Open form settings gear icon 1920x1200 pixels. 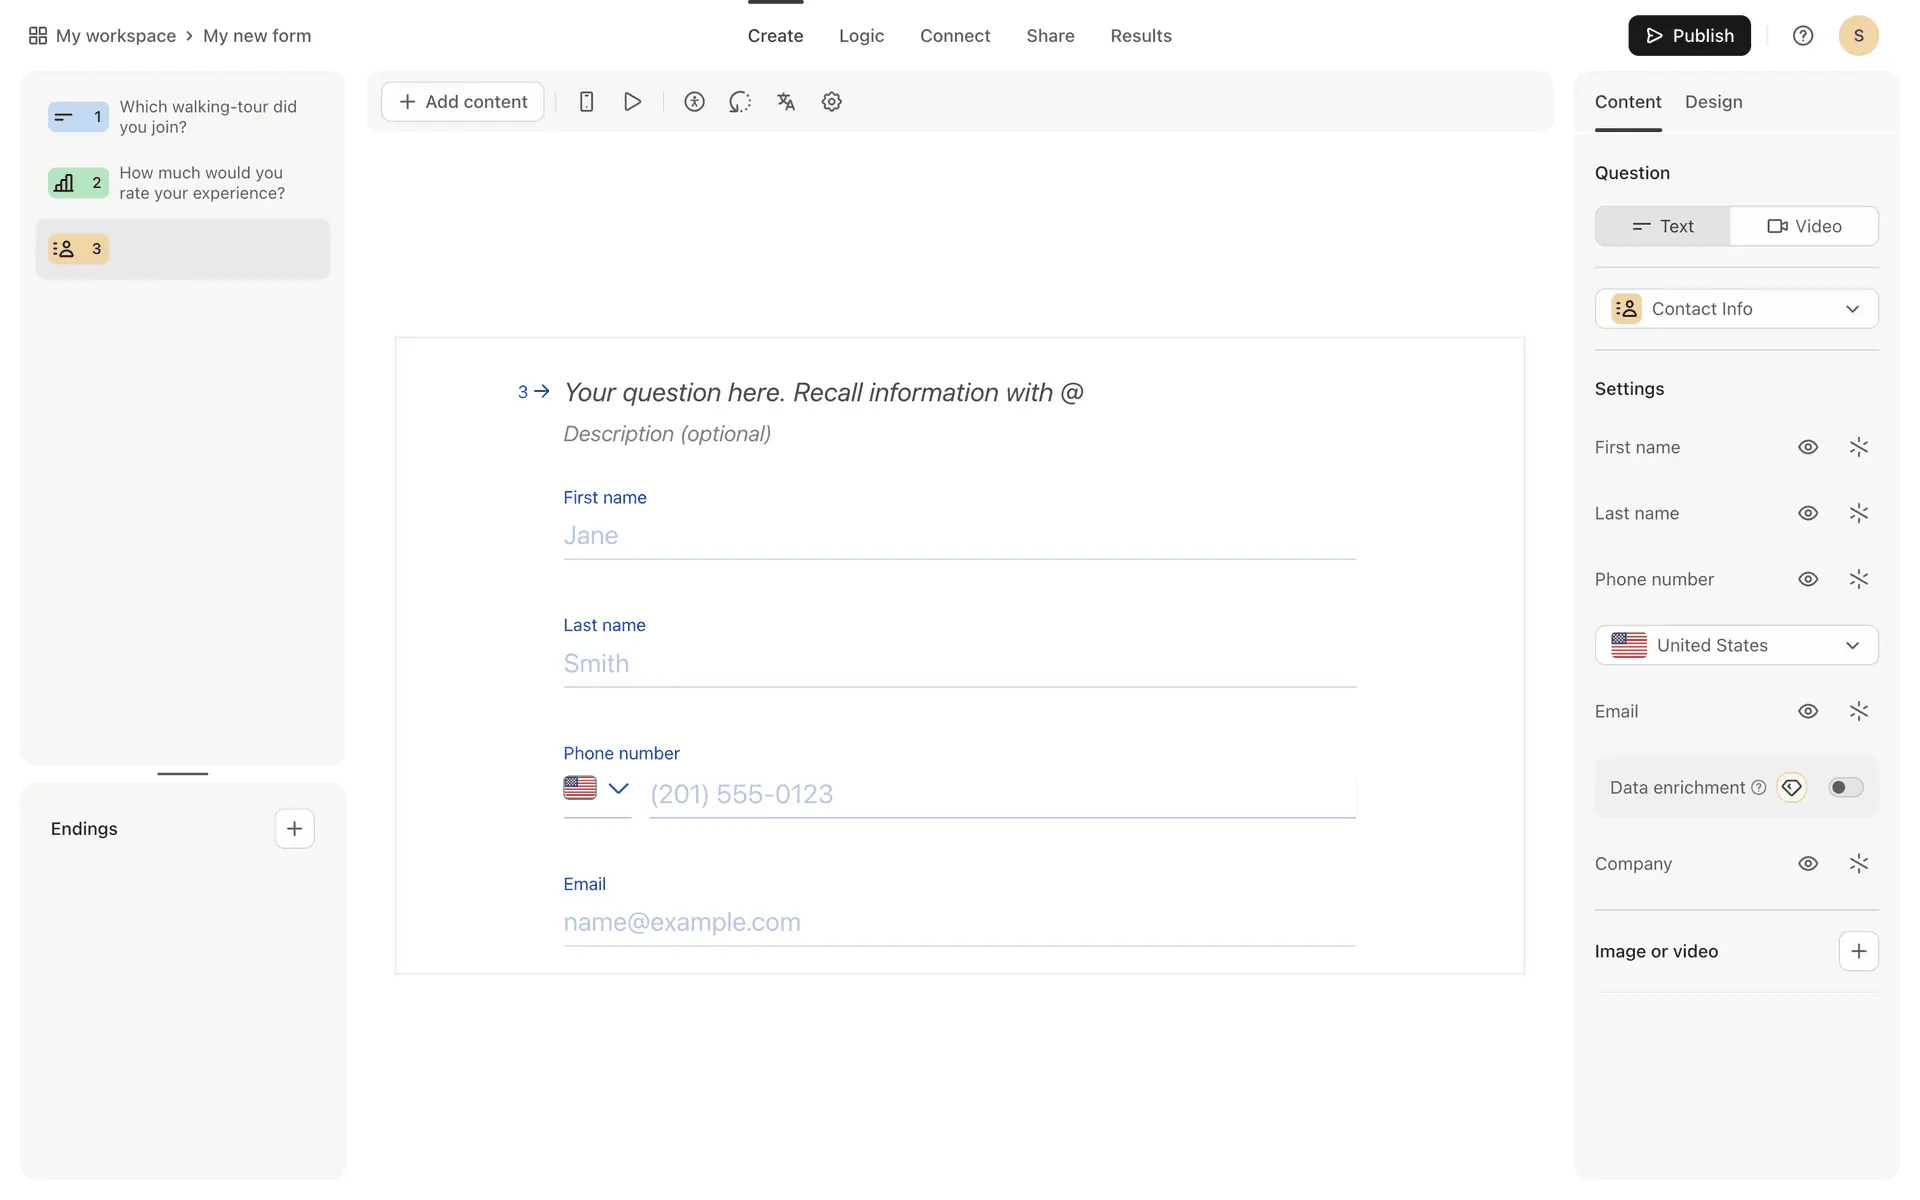(x=831, y=102)
